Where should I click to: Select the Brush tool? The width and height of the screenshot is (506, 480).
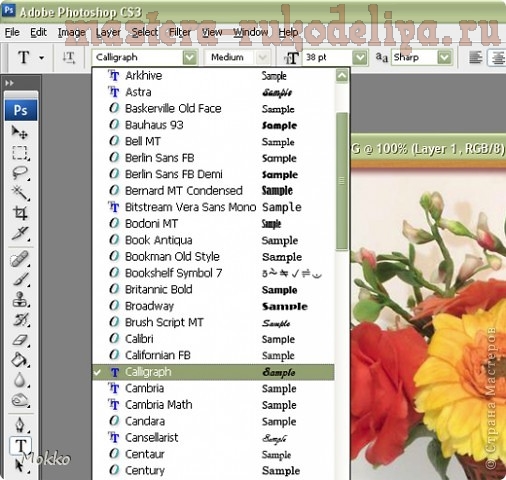20,279
